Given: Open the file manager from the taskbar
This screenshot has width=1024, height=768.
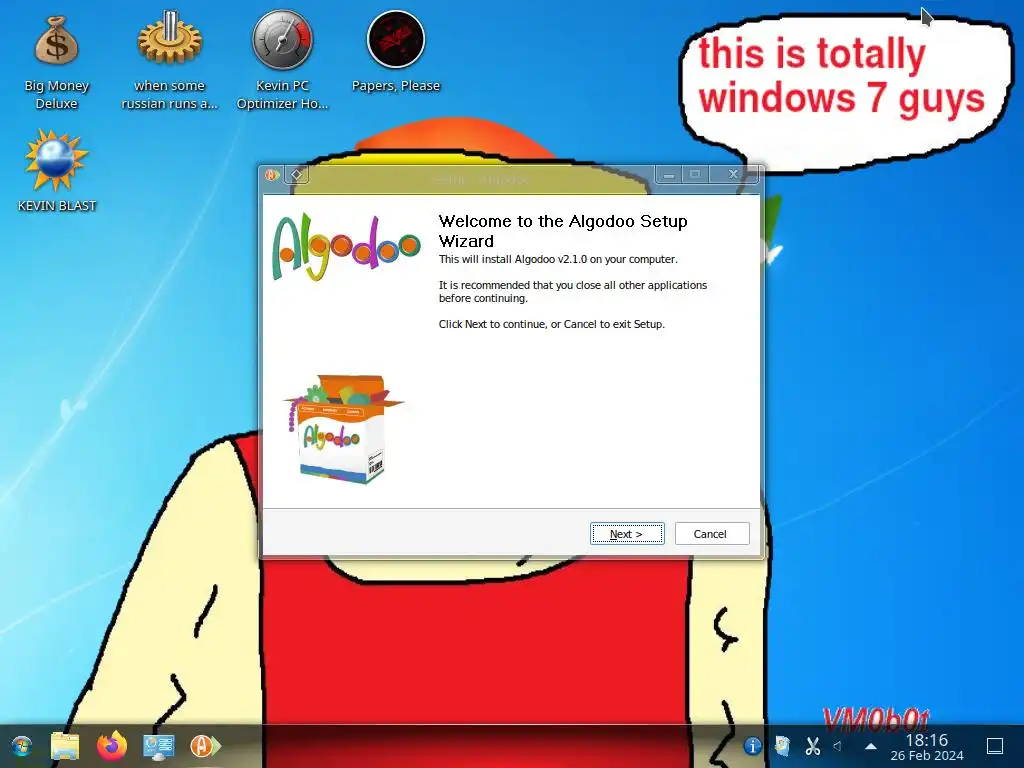Looking at the screenshot, I should [x=65, y=746].
